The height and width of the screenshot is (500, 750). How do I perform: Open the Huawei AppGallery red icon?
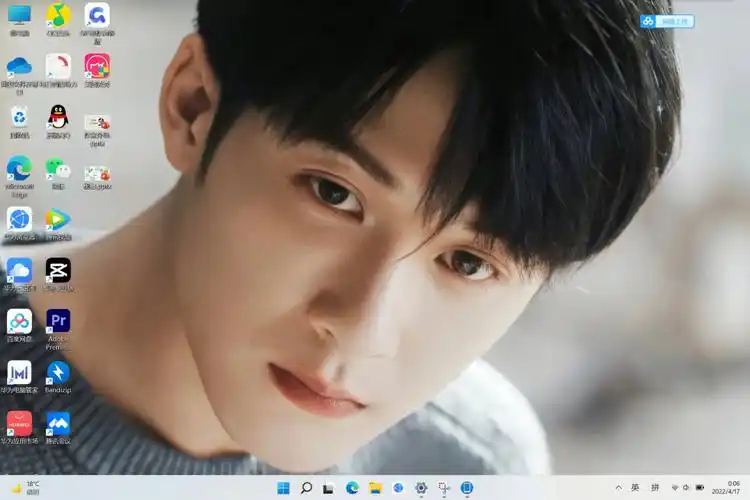[19, 424]
